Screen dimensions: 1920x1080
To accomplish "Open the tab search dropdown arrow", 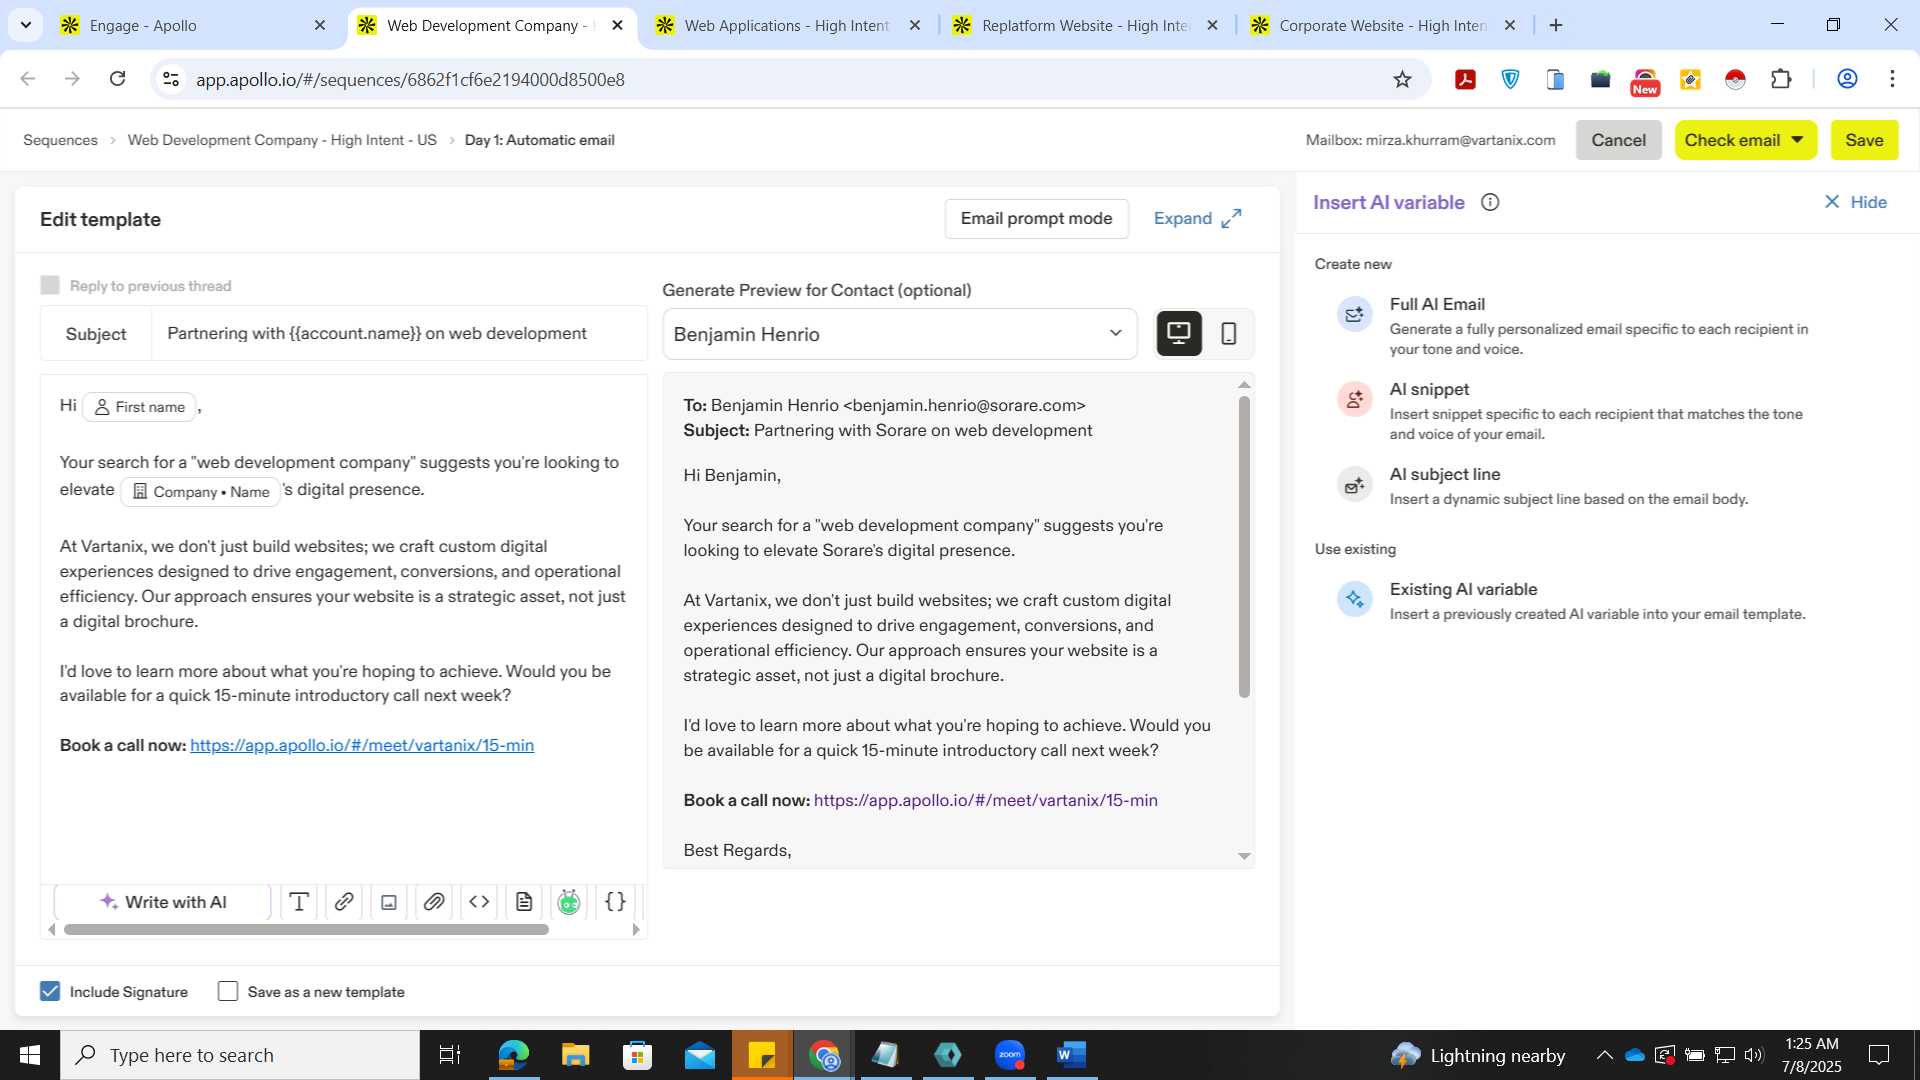I will coord(25,25).
